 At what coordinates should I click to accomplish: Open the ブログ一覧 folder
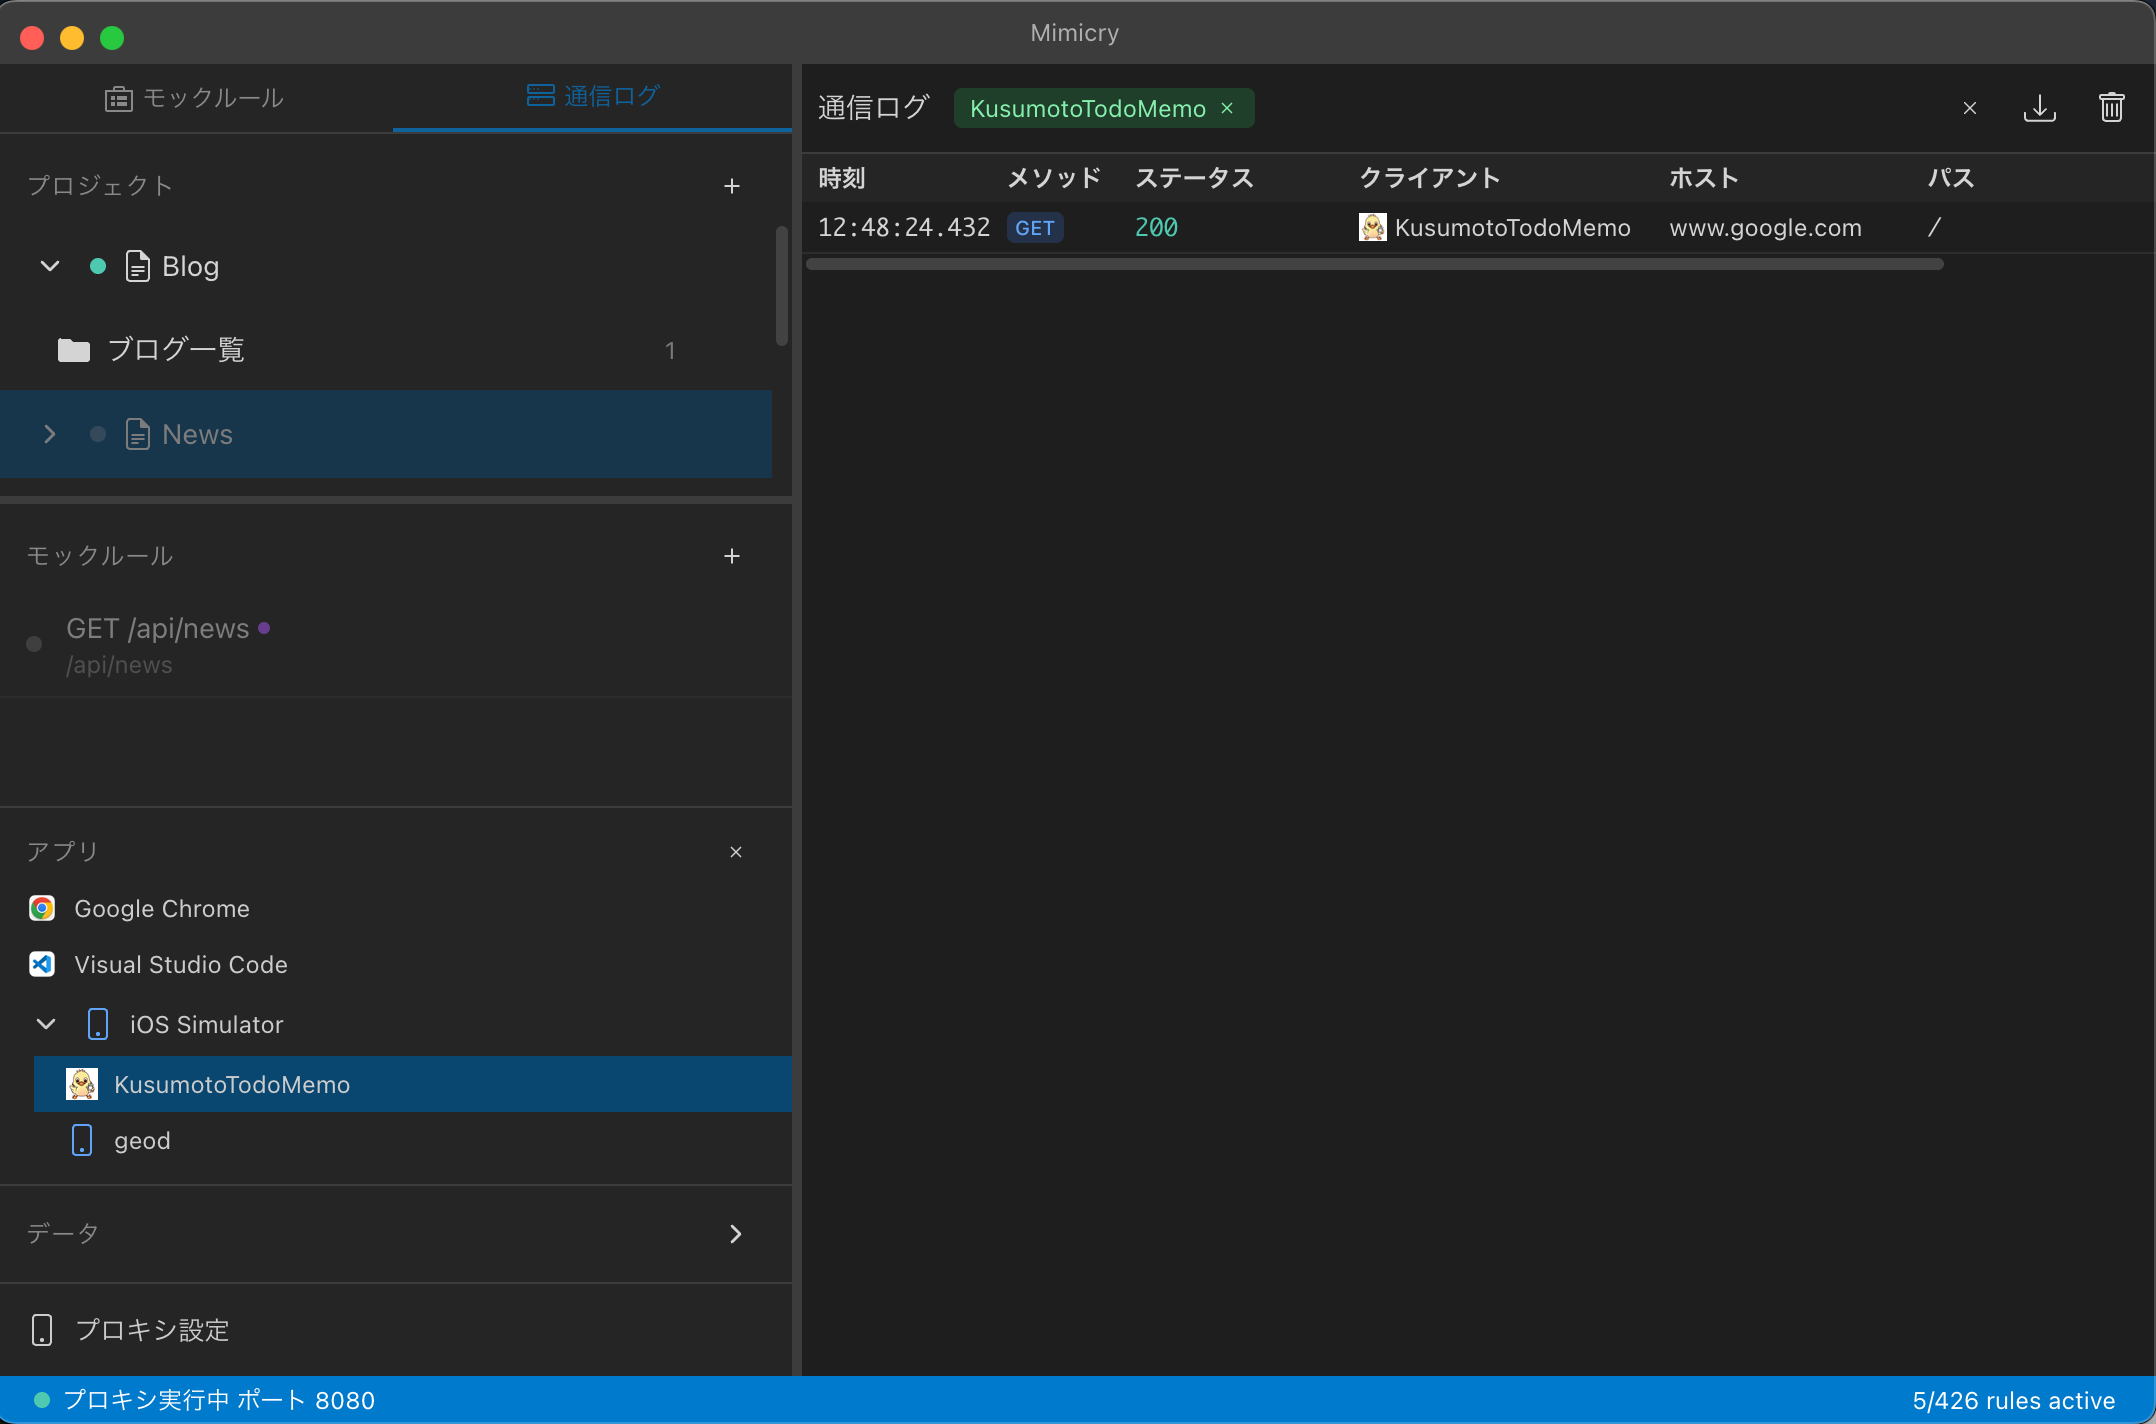[386, 350]
